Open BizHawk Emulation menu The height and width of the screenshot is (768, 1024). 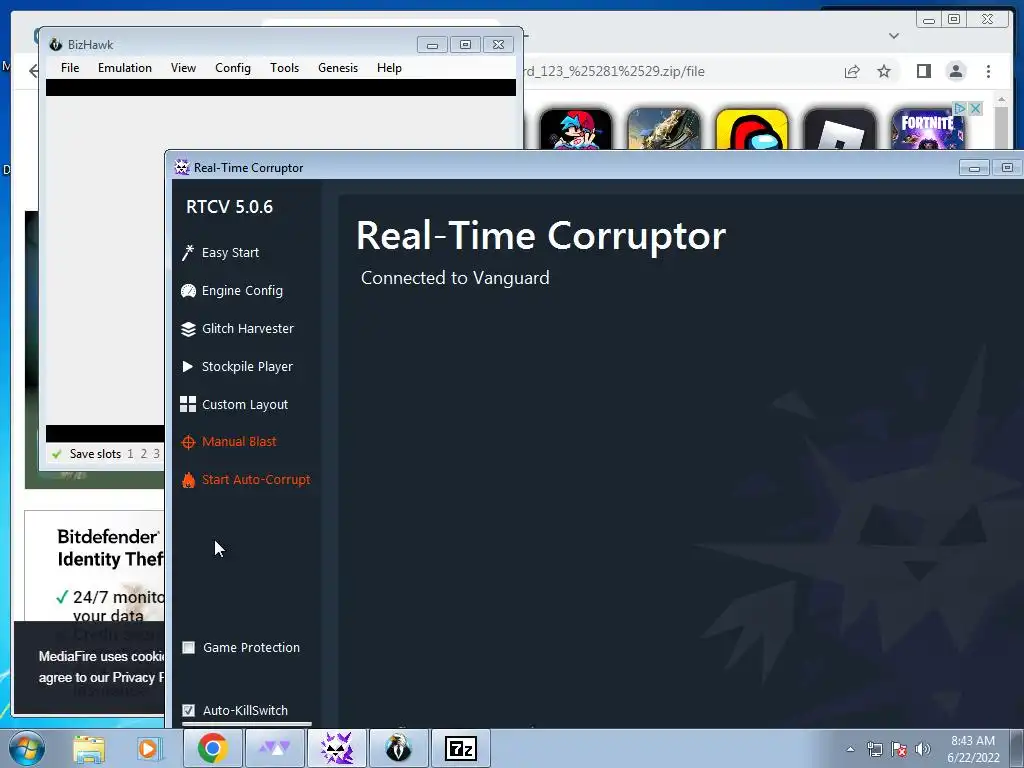125,68
